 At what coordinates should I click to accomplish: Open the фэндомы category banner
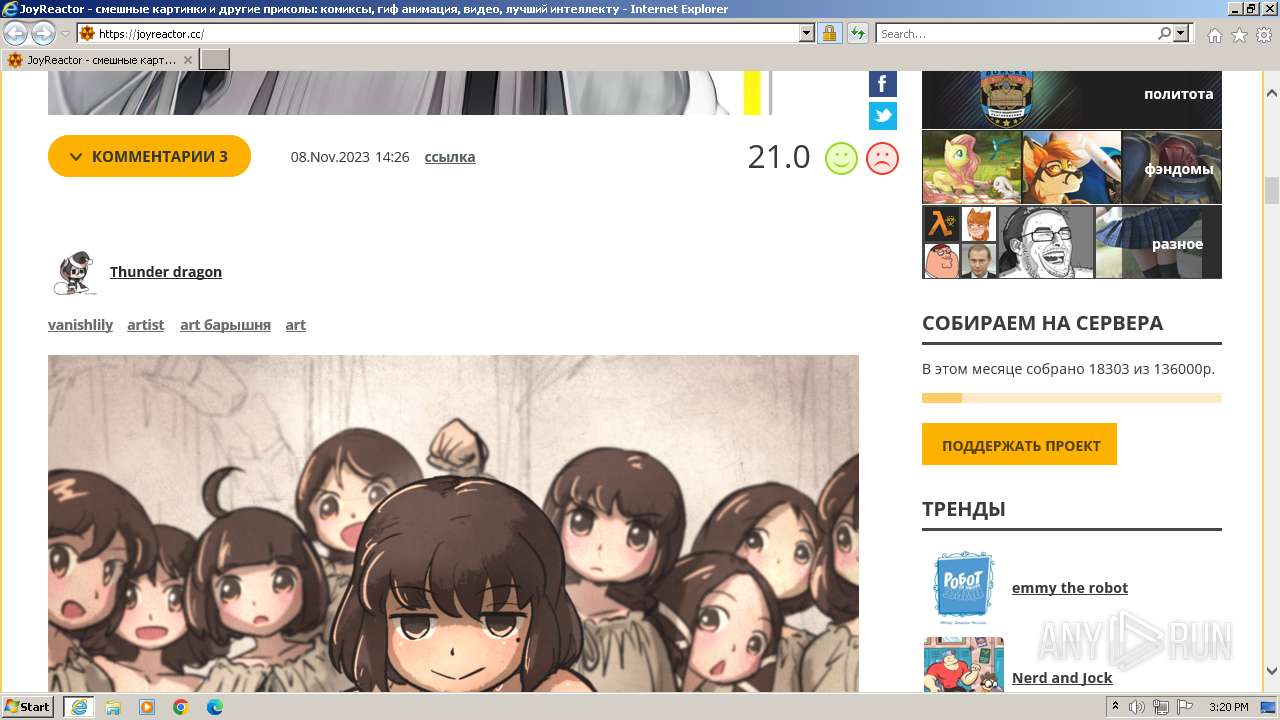(x=1072, y=167)
